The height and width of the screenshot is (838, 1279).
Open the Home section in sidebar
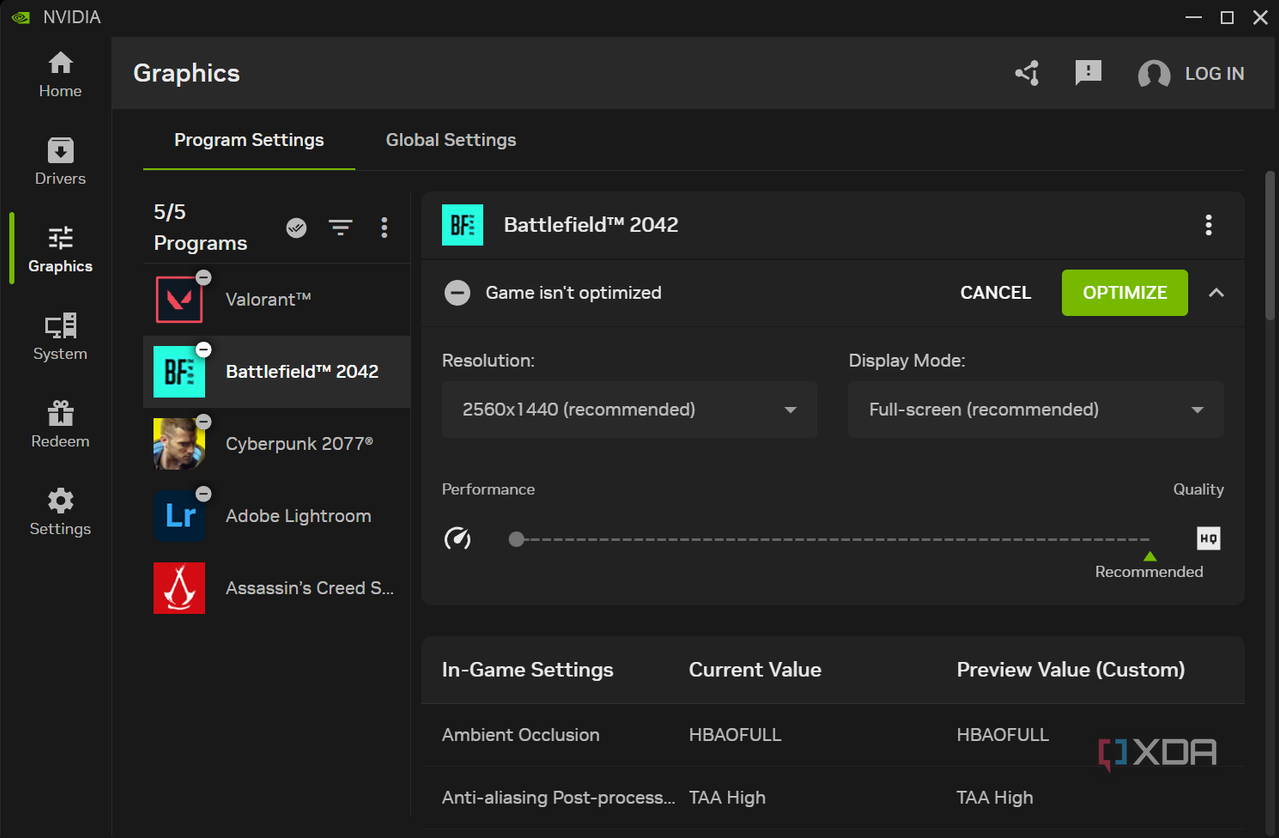(x=60, y=74)
